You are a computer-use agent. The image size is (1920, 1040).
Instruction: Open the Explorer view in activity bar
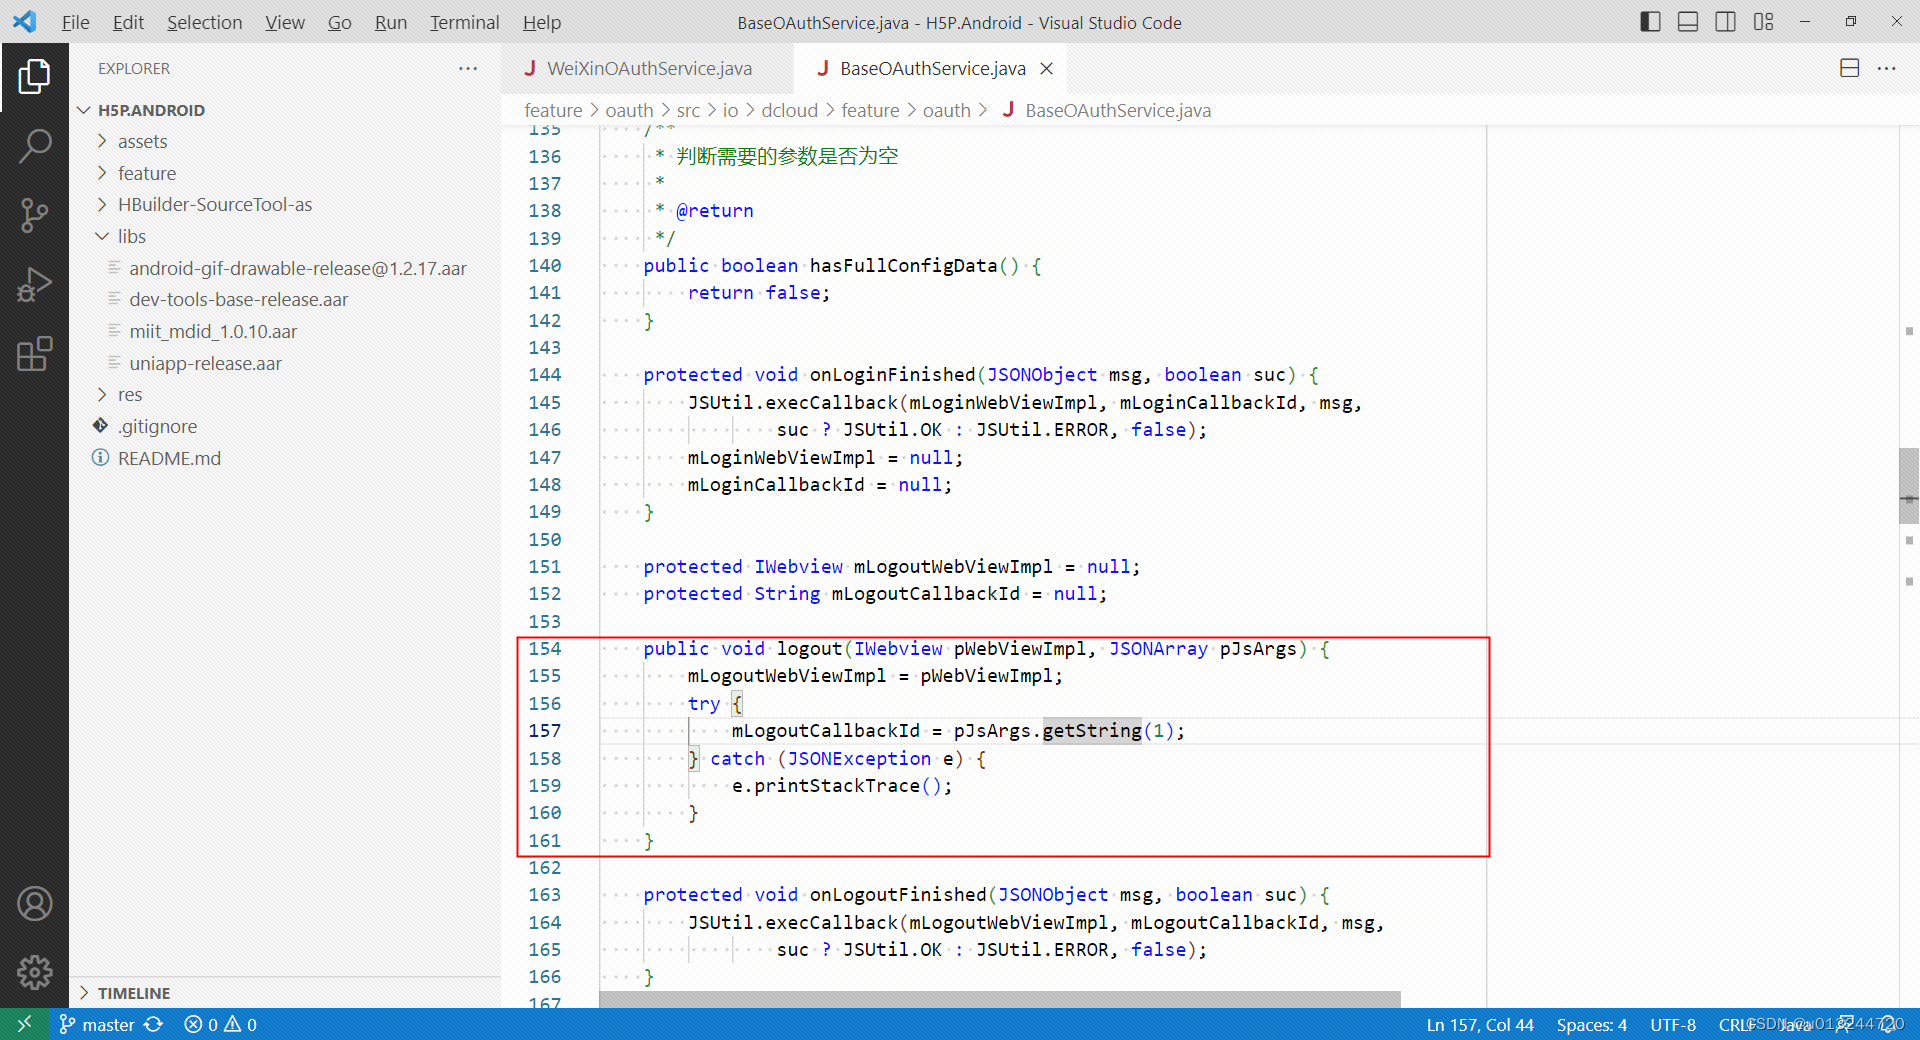tap(34, 77)
